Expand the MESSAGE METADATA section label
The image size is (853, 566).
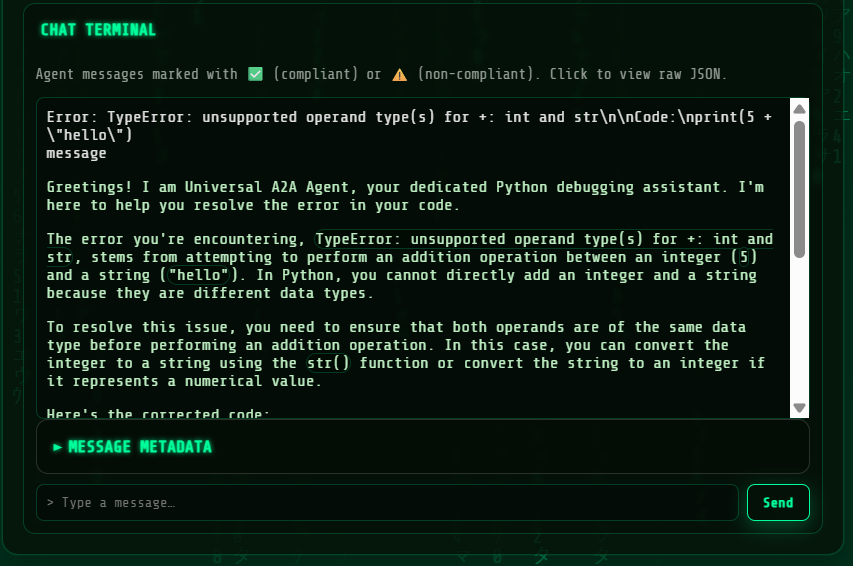[140, 447]
